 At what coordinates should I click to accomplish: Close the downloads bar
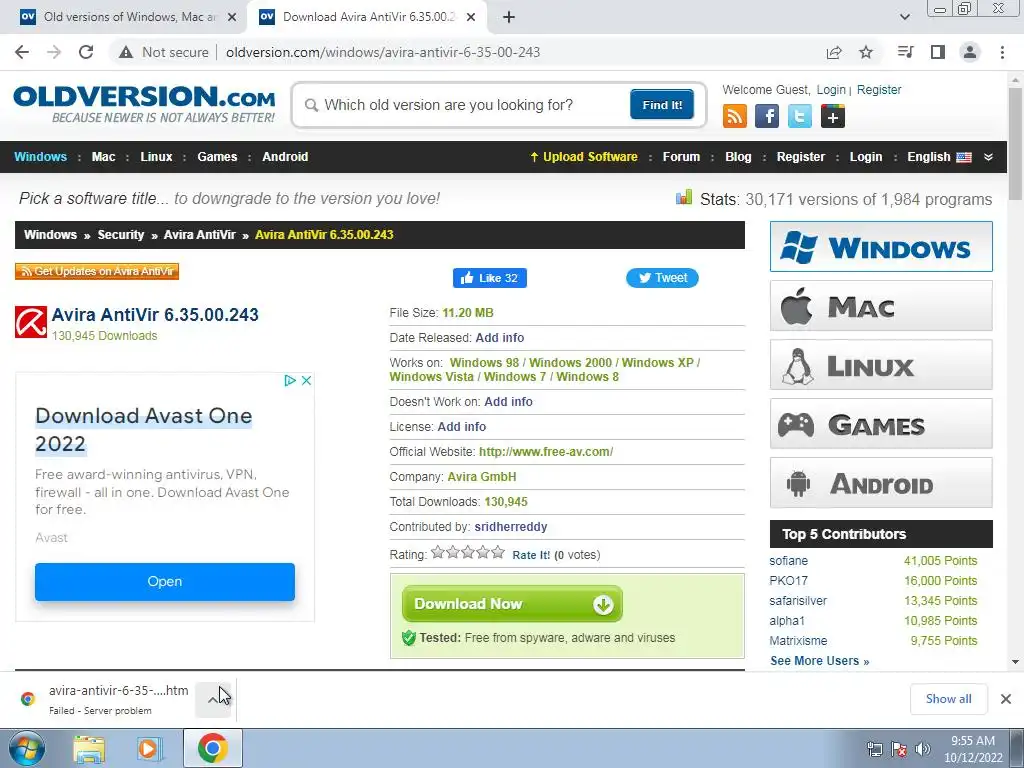click(1006, 699)
